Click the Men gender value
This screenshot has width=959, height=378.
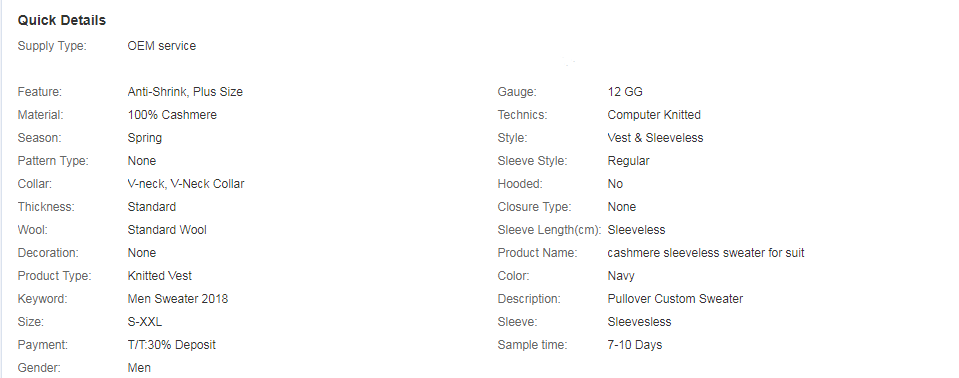point(139,368)
